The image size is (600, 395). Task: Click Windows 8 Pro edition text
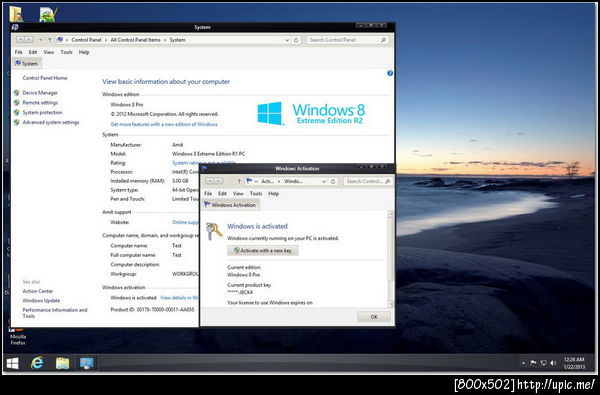[127, 104]
